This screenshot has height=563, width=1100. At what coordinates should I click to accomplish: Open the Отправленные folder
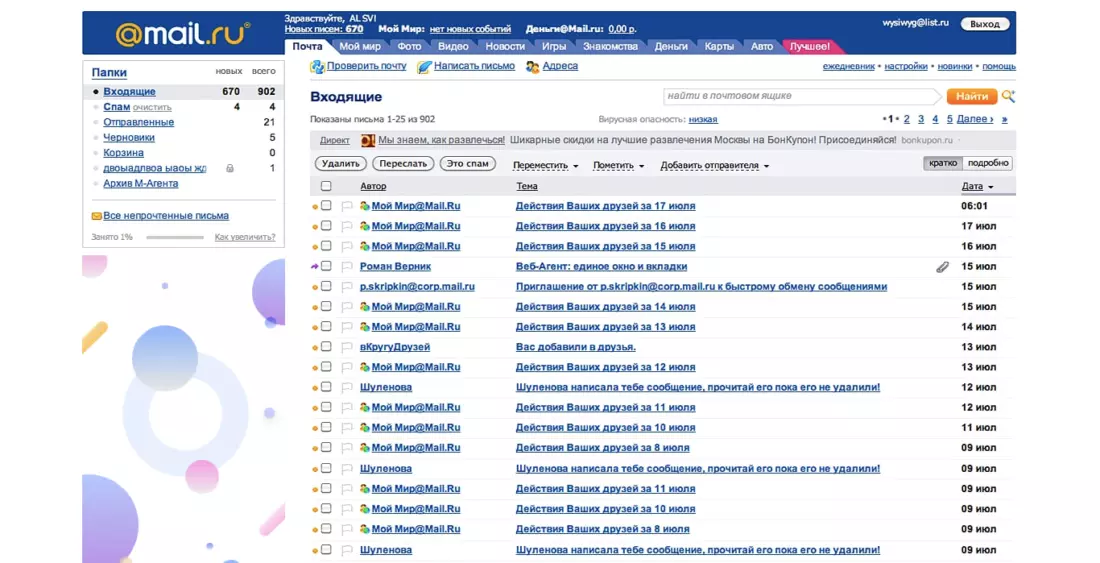click(138, 122)
